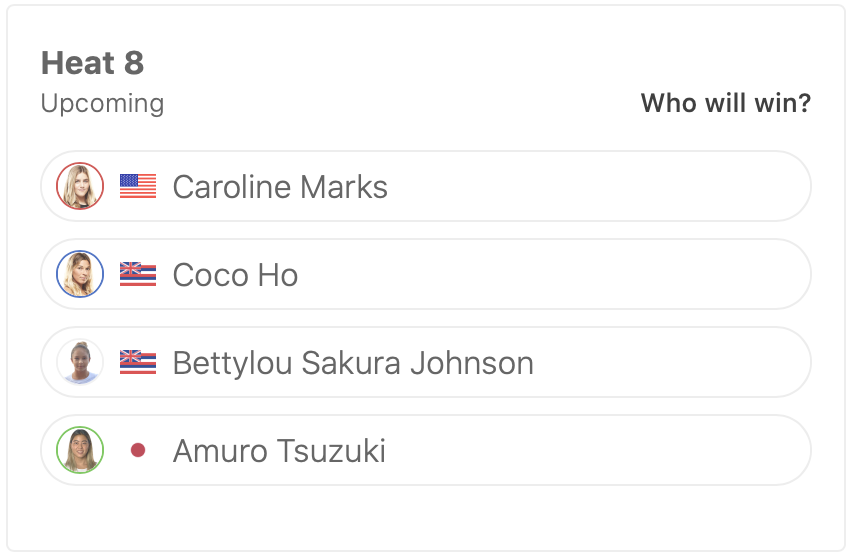Open the Heat 8 title
Viewport: 854px width, 558px height.
(x=92, y=63)
